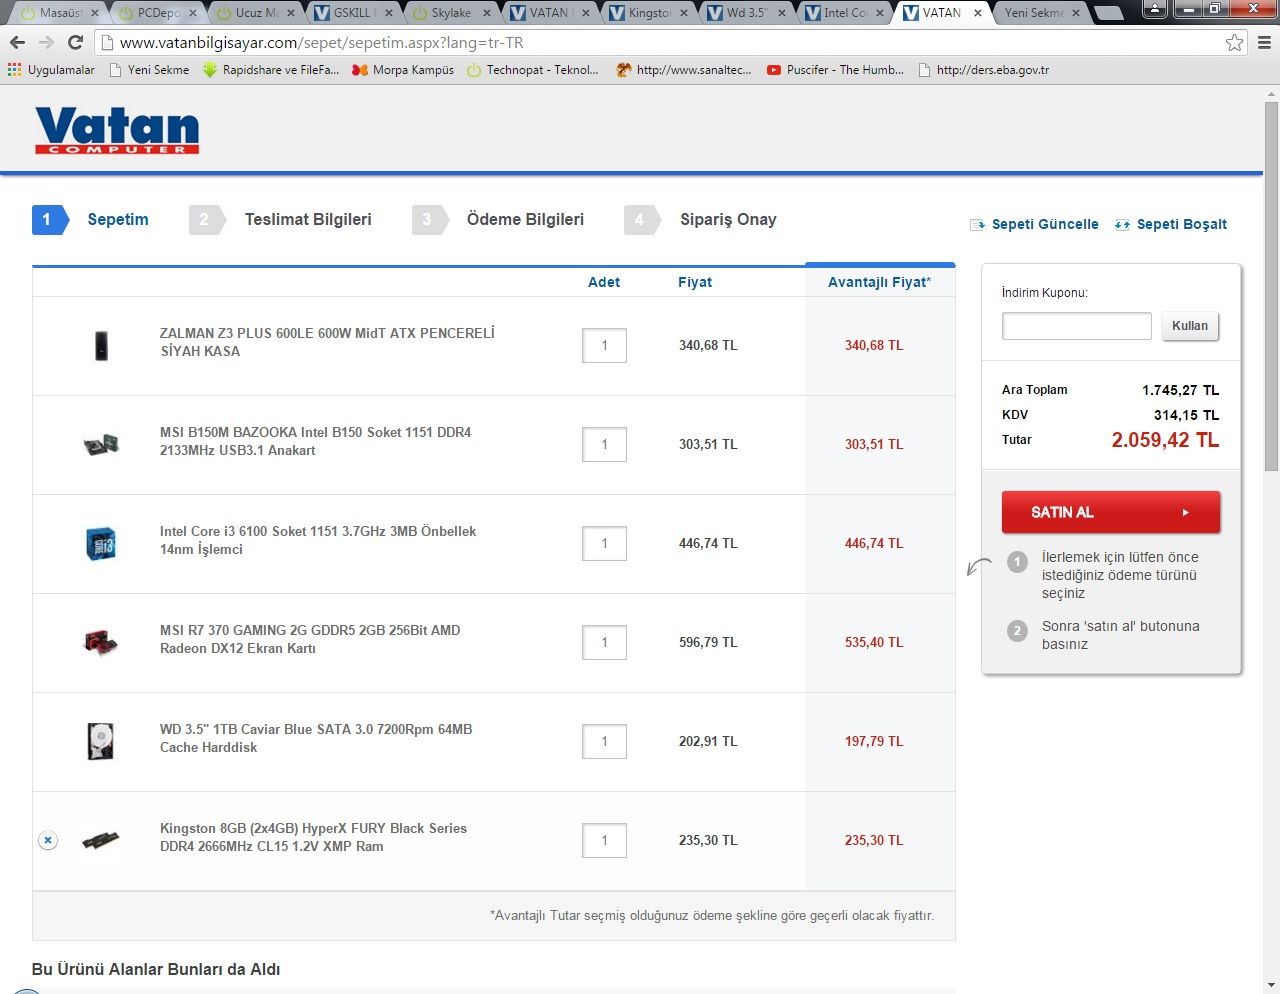Click the Avantajlı Fiyat column header
The width and height of the screenshot is (1280, 994).
tap(879, 282)
